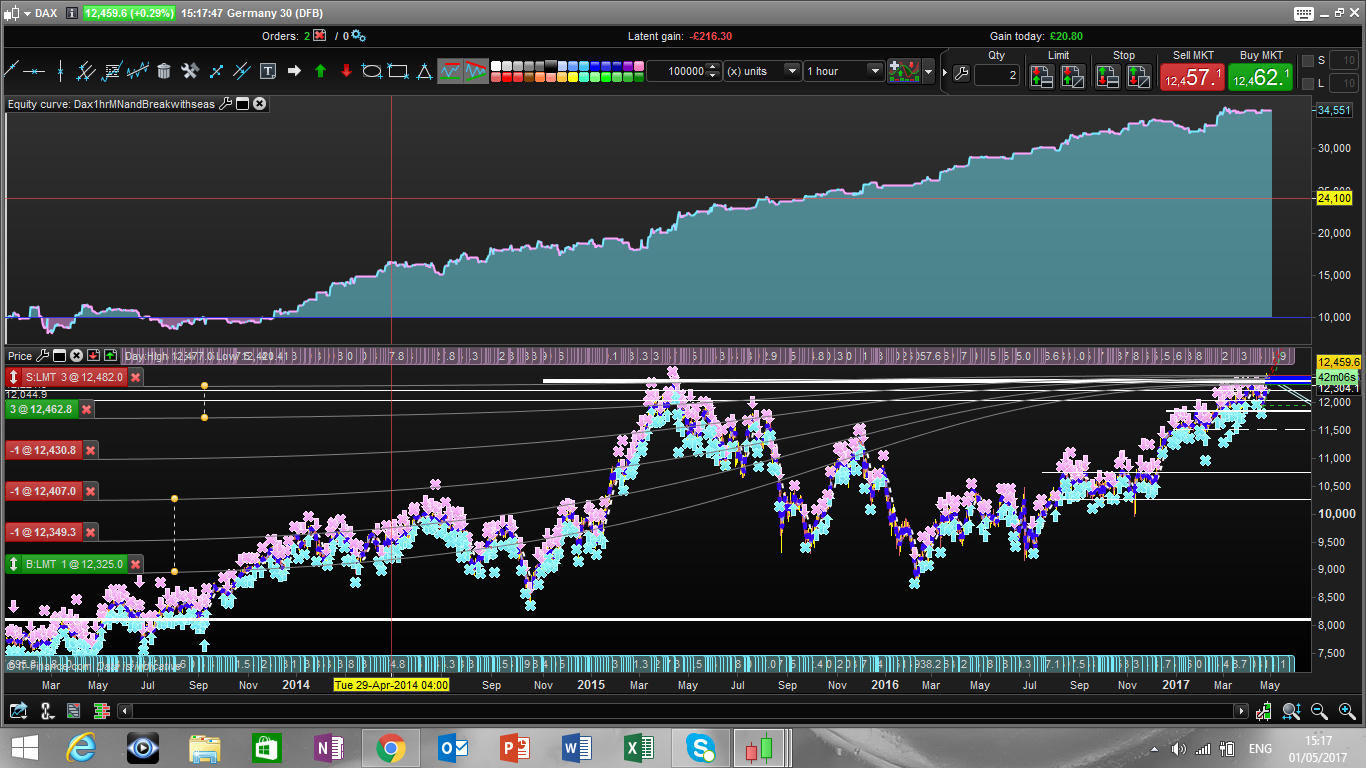
Task: Close the 3 @ 12,462.8 position
Action: (87, 409)
